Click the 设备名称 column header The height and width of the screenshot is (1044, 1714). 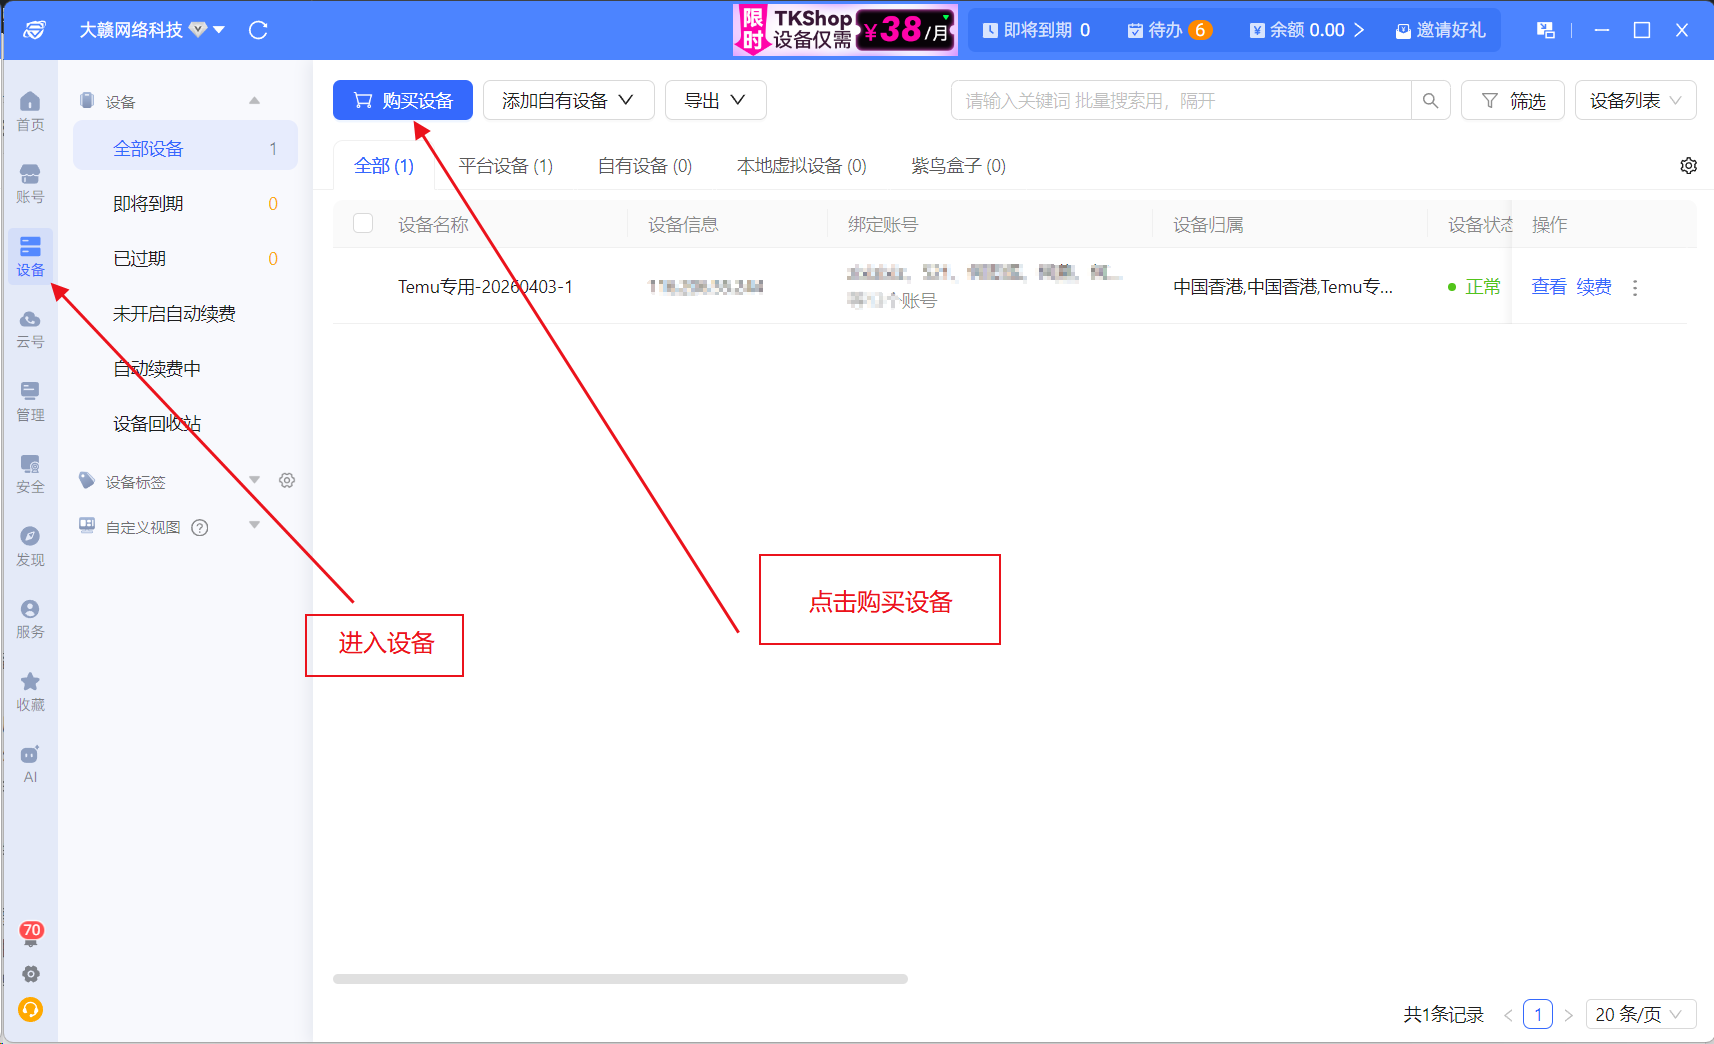tap(433, 225)
